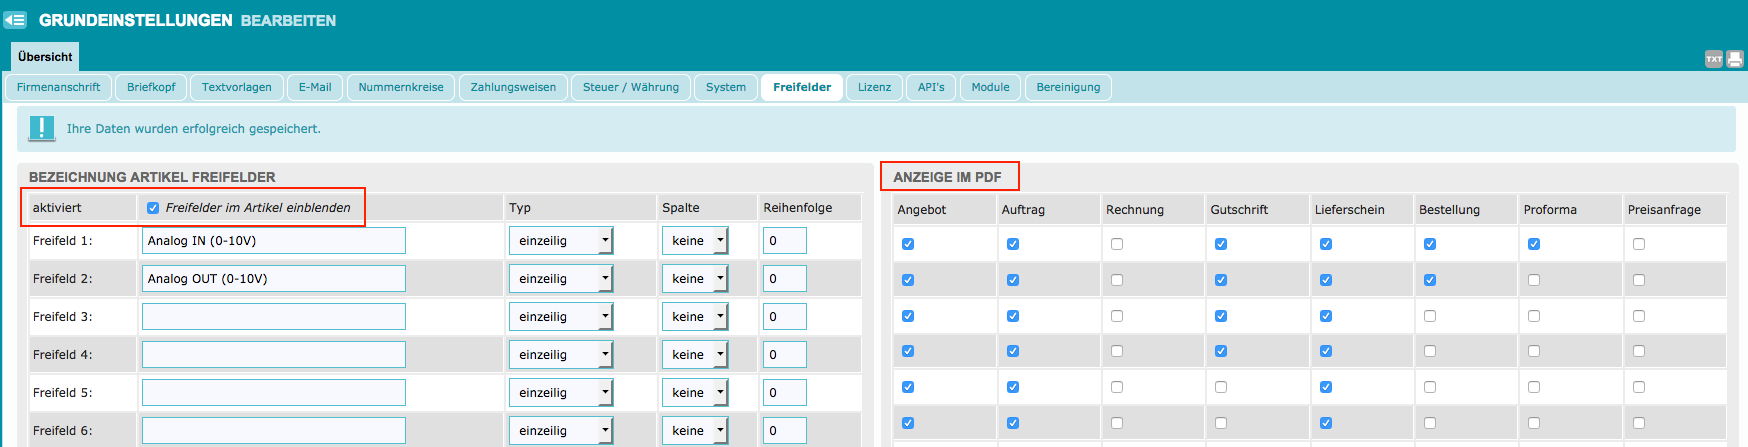Tick Preisanfrage checkbox for Freifeld 2
The height and width of the screenshot is (447, 1748).
pyautogui.click(x=1638, y=280)
